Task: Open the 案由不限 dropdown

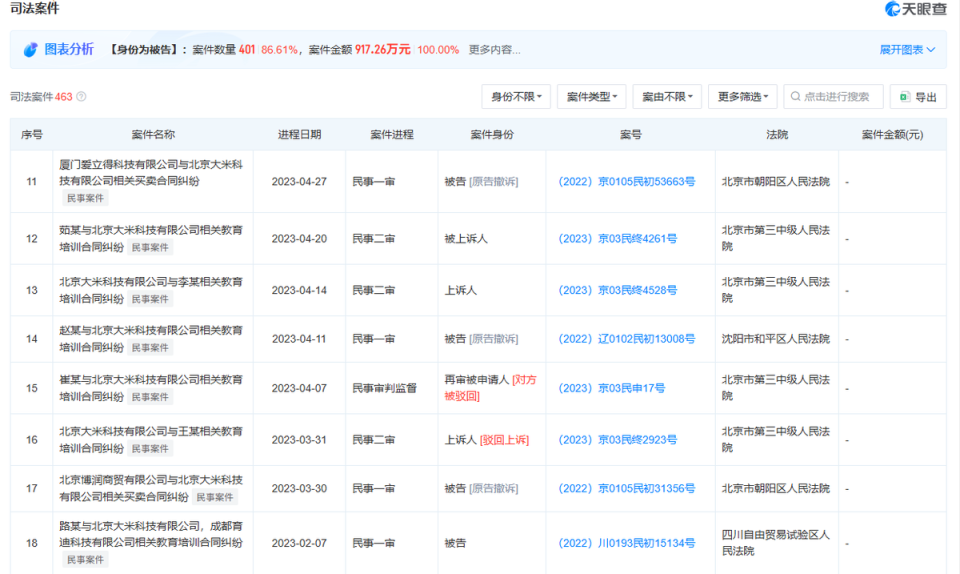Action: click(667, 97)
